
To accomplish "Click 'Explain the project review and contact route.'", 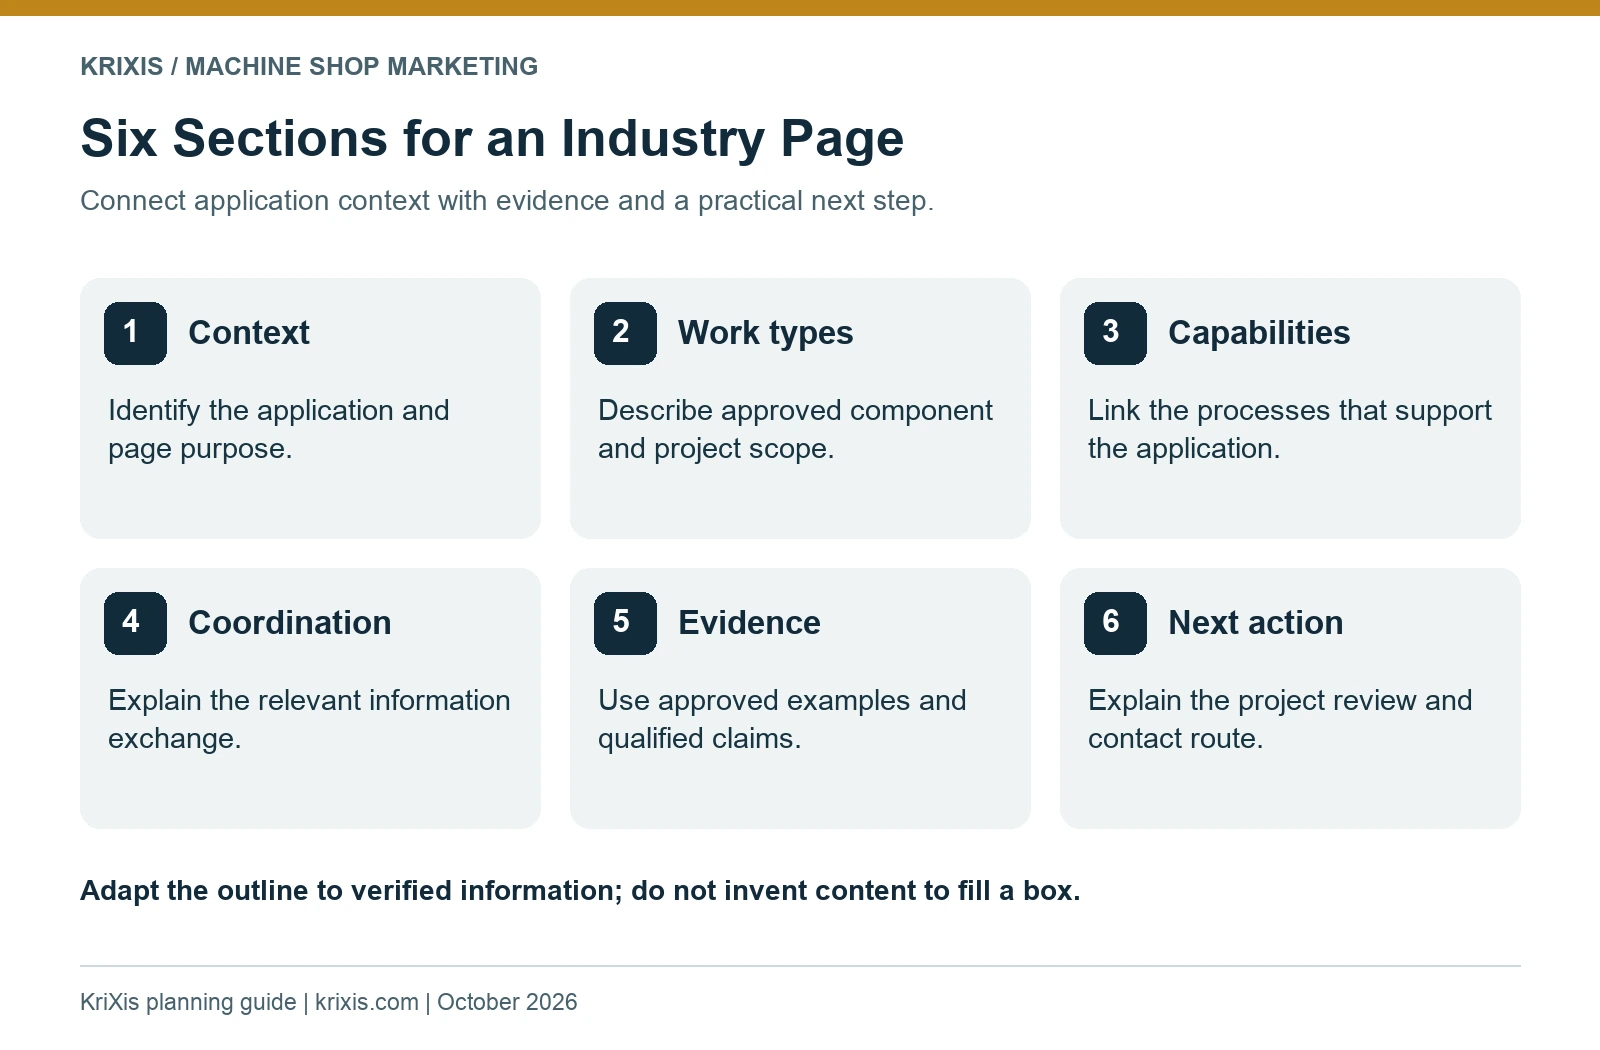I will pos(1280,719).
